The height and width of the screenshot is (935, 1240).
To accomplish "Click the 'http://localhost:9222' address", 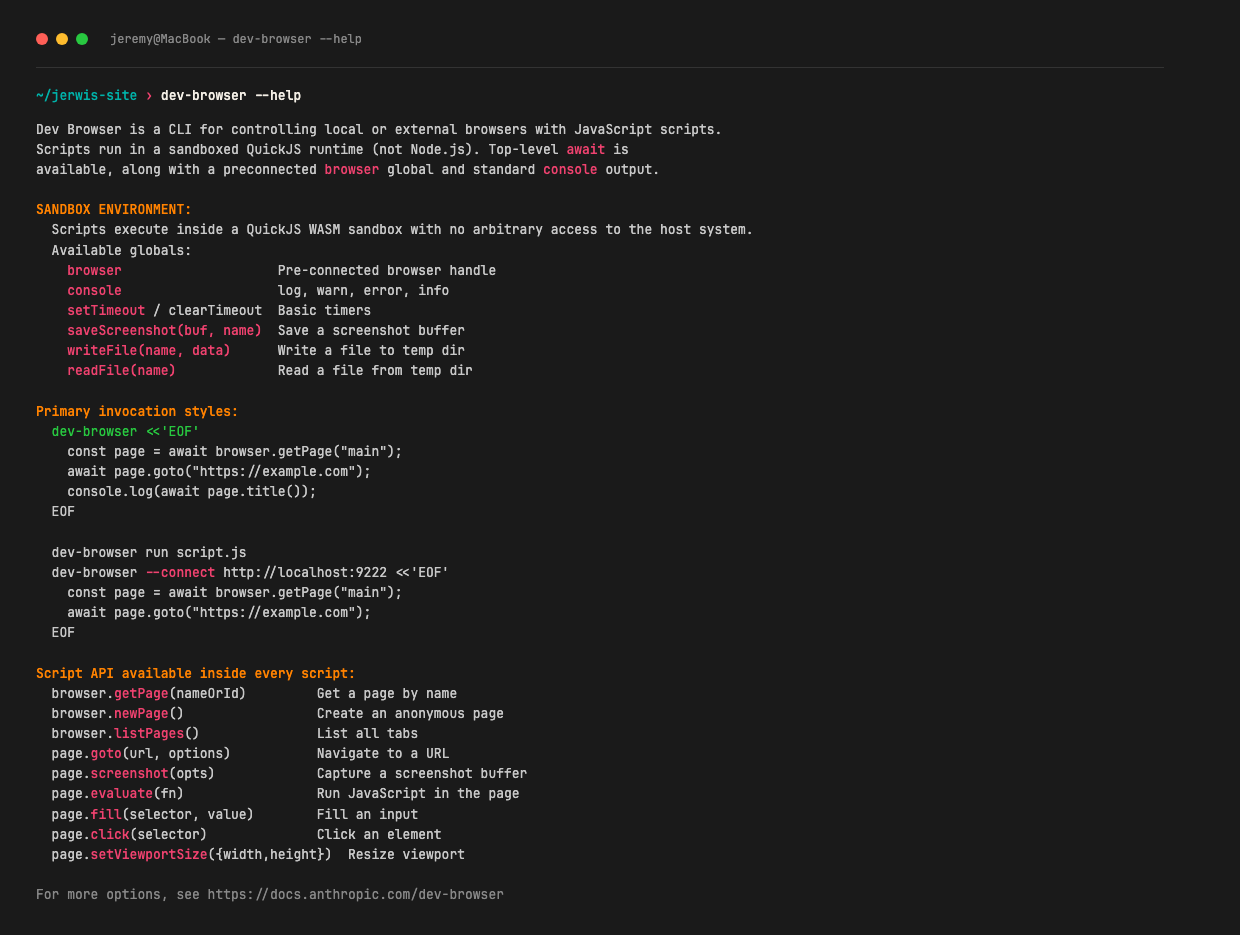I will click(x=305, y=573).
